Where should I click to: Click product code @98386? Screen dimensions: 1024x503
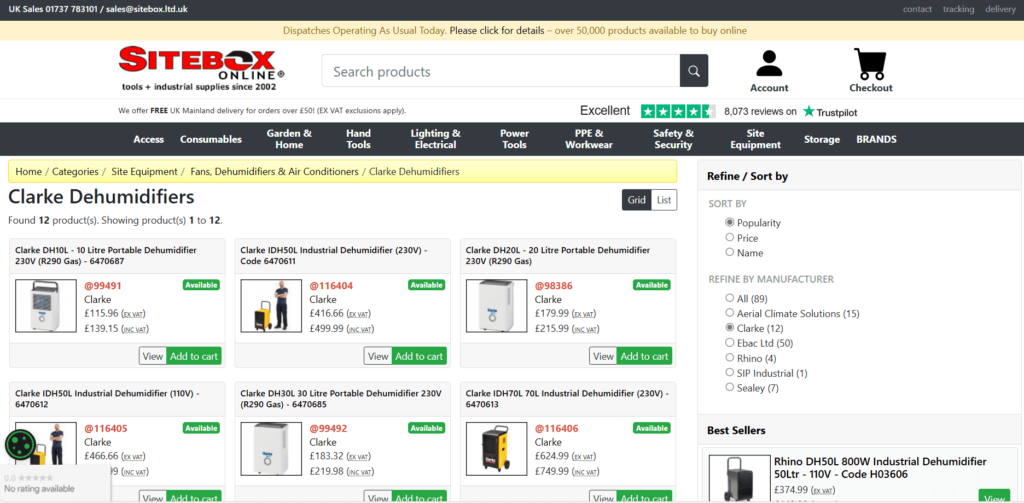coord(554,285)
